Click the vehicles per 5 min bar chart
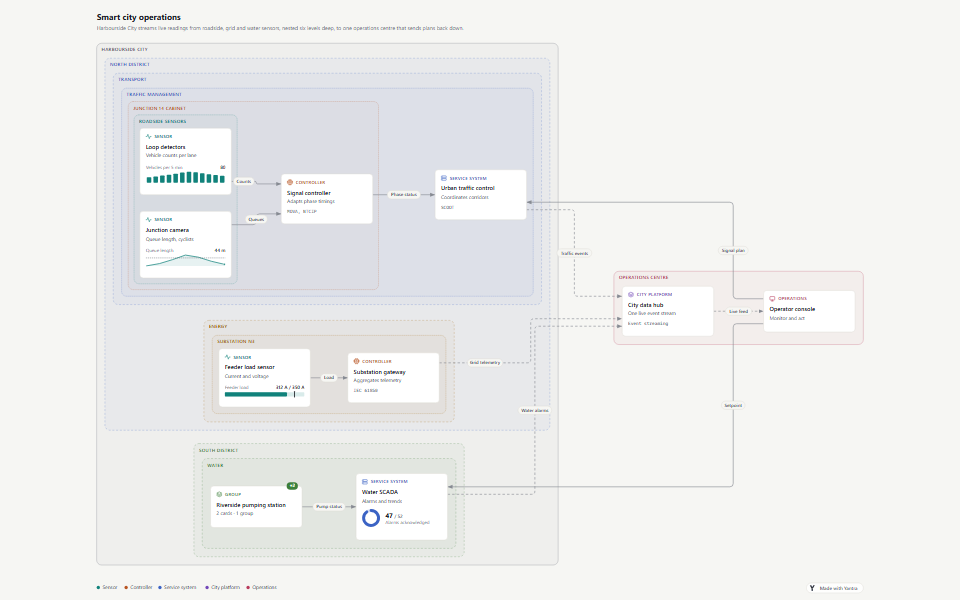The width and height of the screenshot is (960, 600). [x=186, y=178]
